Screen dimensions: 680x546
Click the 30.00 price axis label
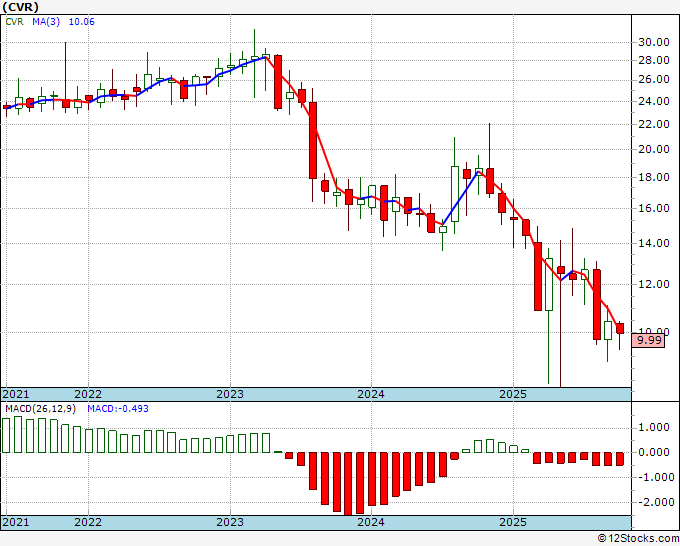654,43
